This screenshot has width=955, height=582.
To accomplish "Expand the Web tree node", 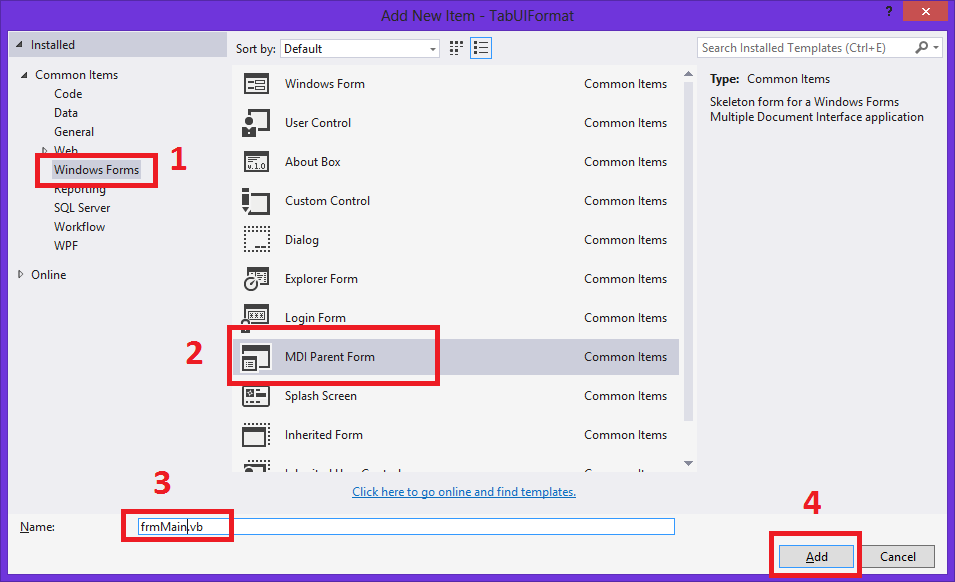I will (44, 150).
